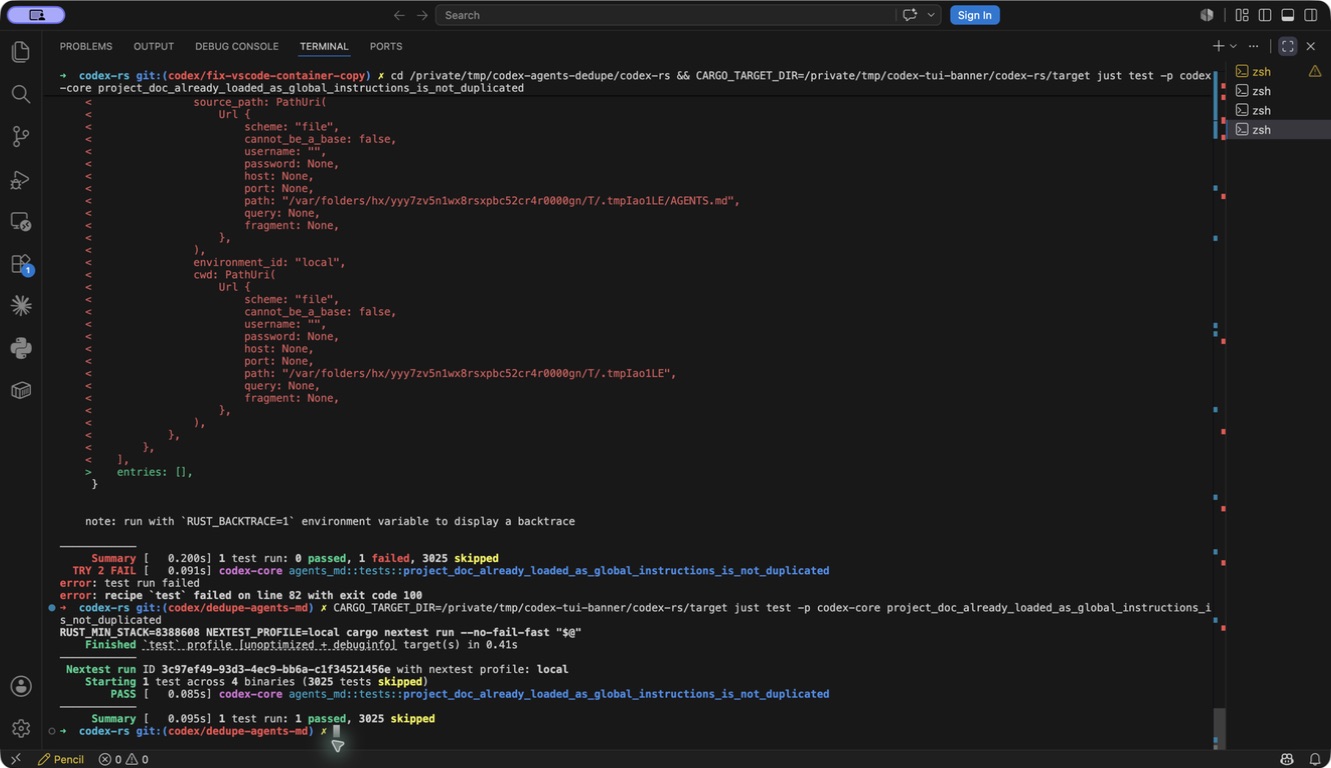Click the PASS test result line
The width and height of the screenshot is (1331, 768).
tap(469, 694)
